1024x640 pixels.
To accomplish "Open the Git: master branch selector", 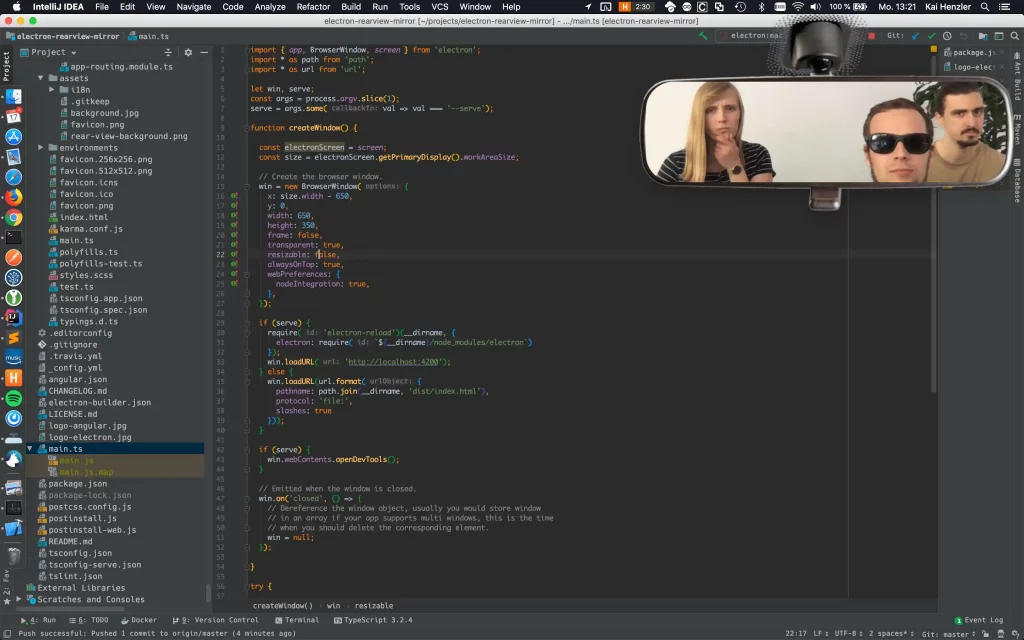I will pyautogui.click(x=948, y=633).
